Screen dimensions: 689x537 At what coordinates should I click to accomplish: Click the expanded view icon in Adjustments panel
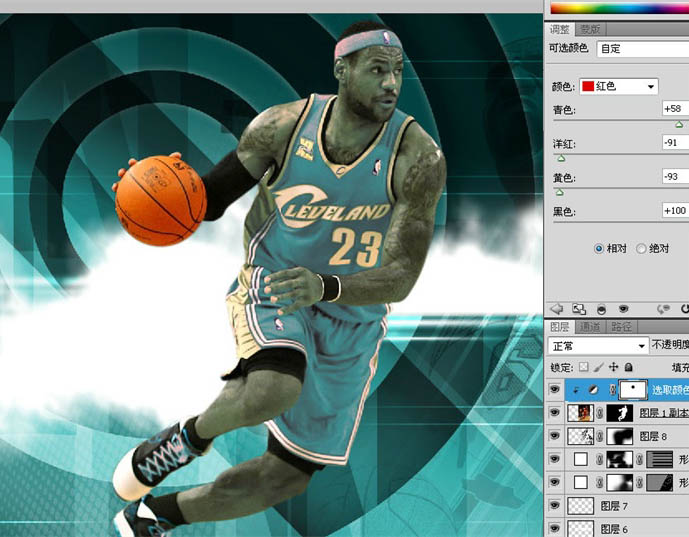pyautogui.click(x=579, y=309)
